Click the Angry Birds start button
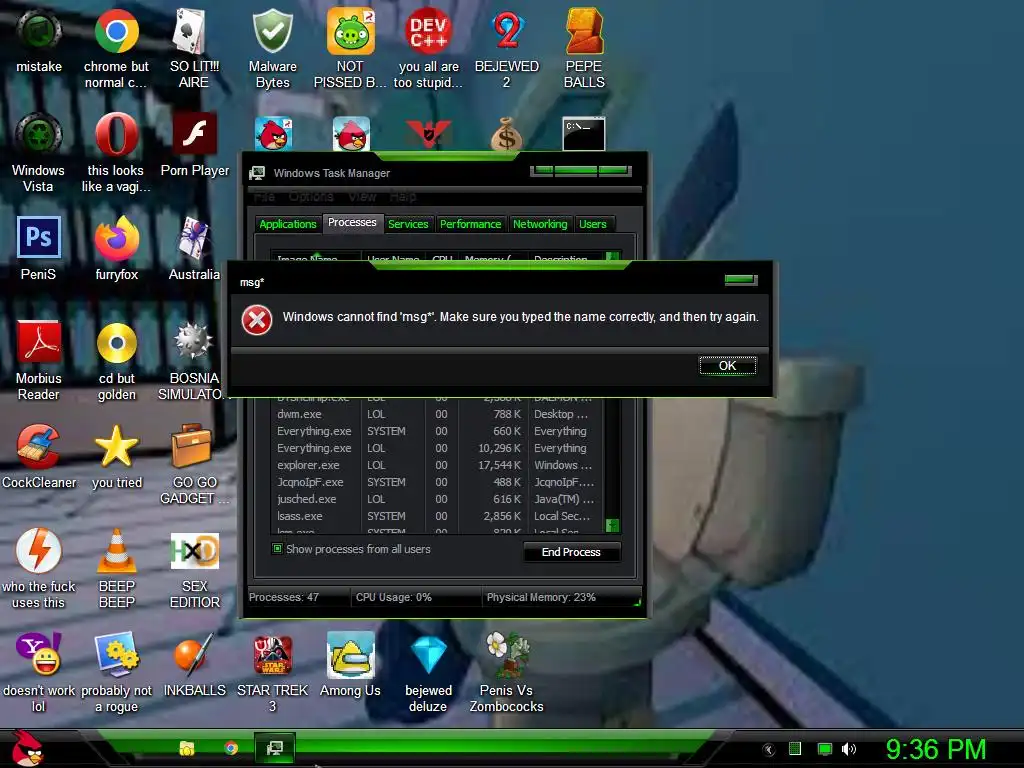The width and height of the screenshot is (1024, 768). [27, 748]
